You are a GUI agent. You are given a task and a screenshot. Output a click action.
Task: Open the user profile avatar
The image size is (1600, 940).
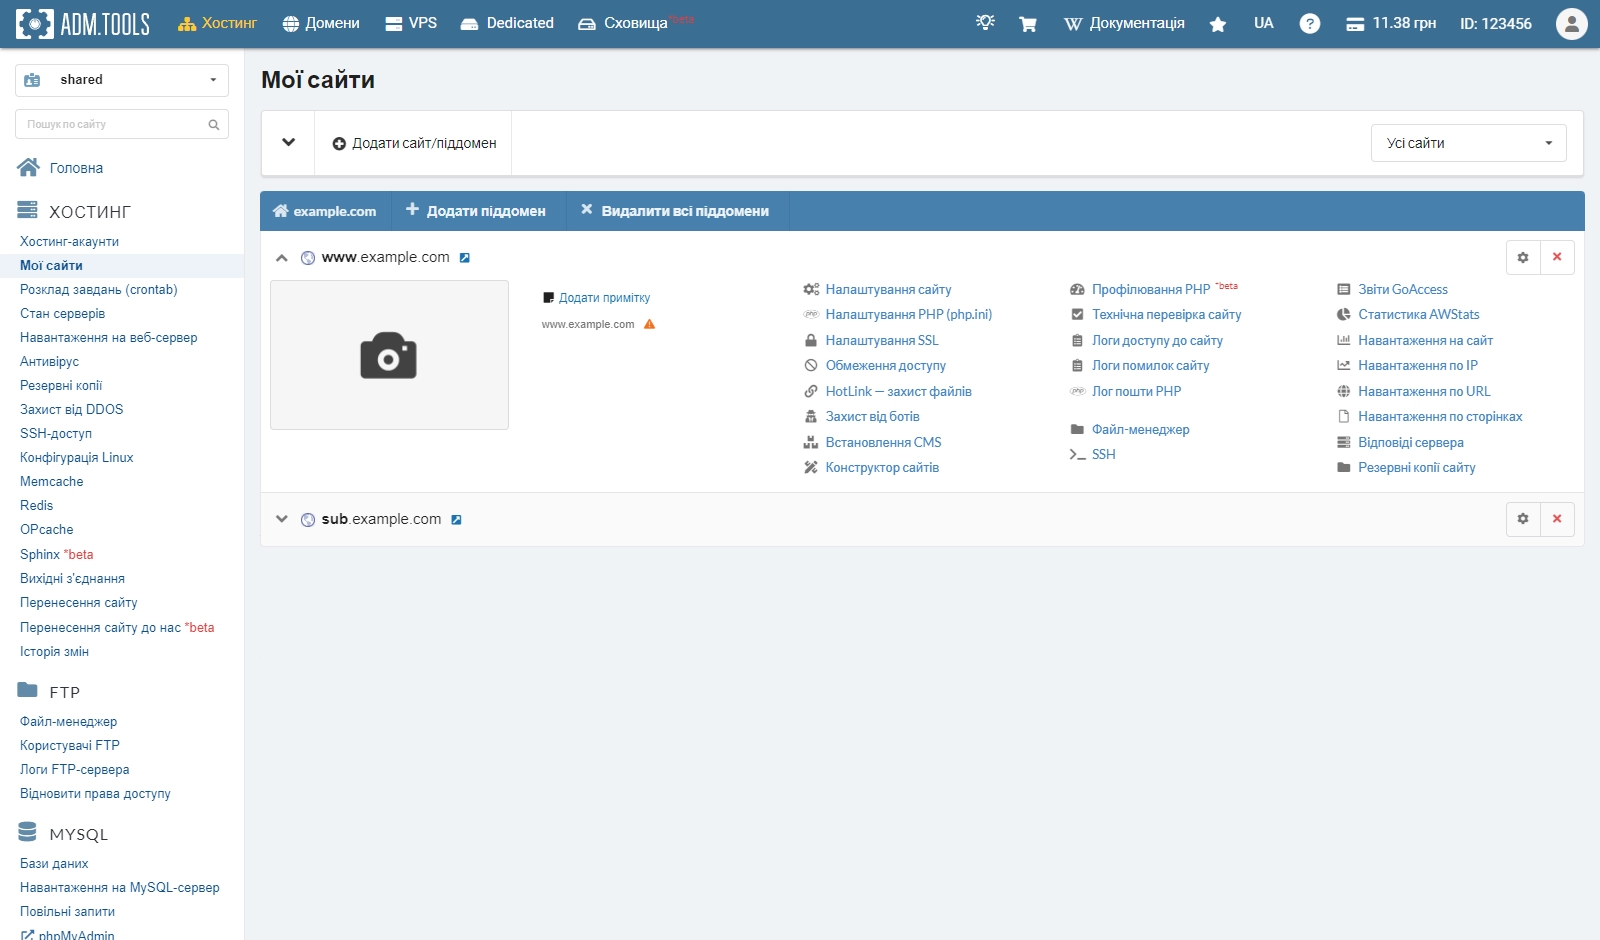[x=1571, y=24]
